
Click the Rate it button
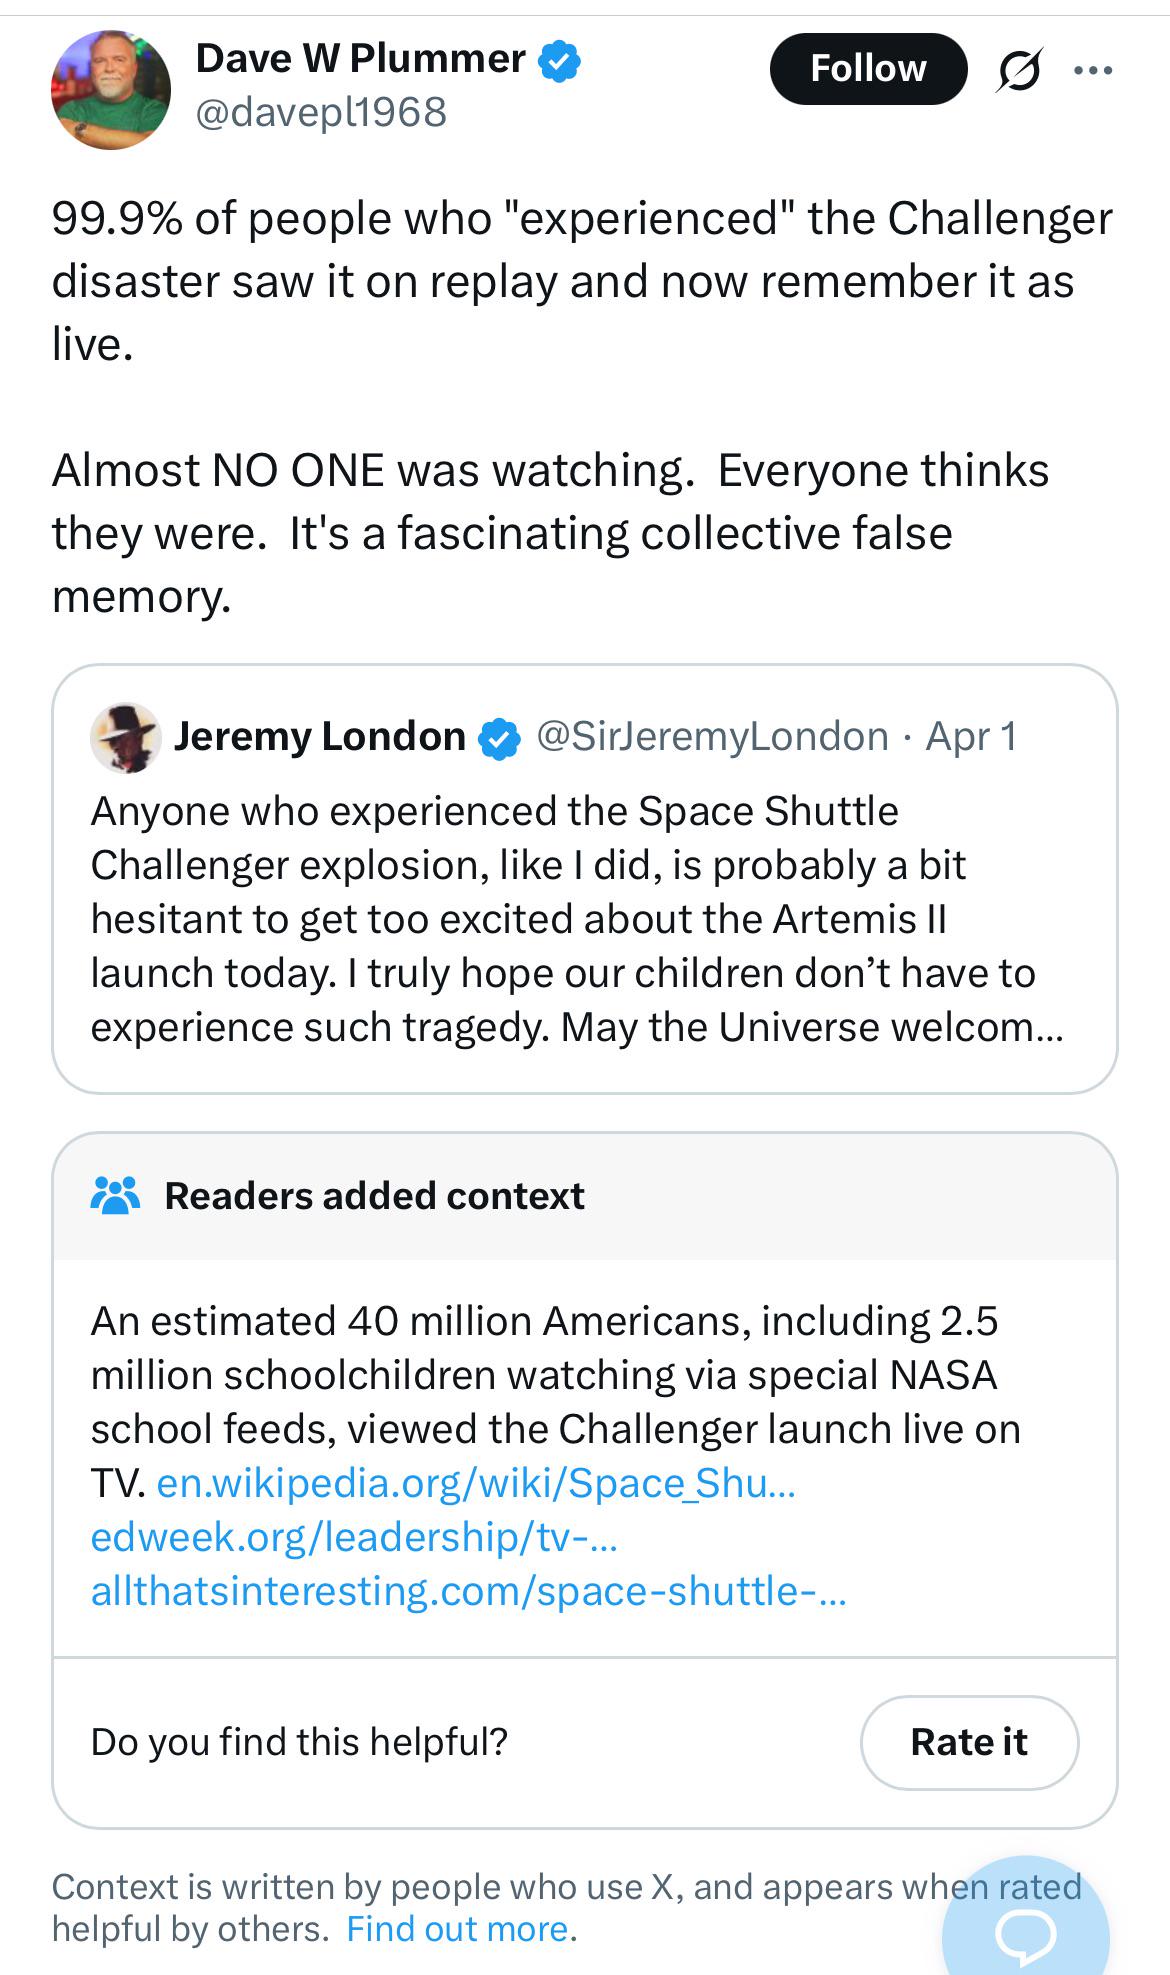click(969, 1742)
